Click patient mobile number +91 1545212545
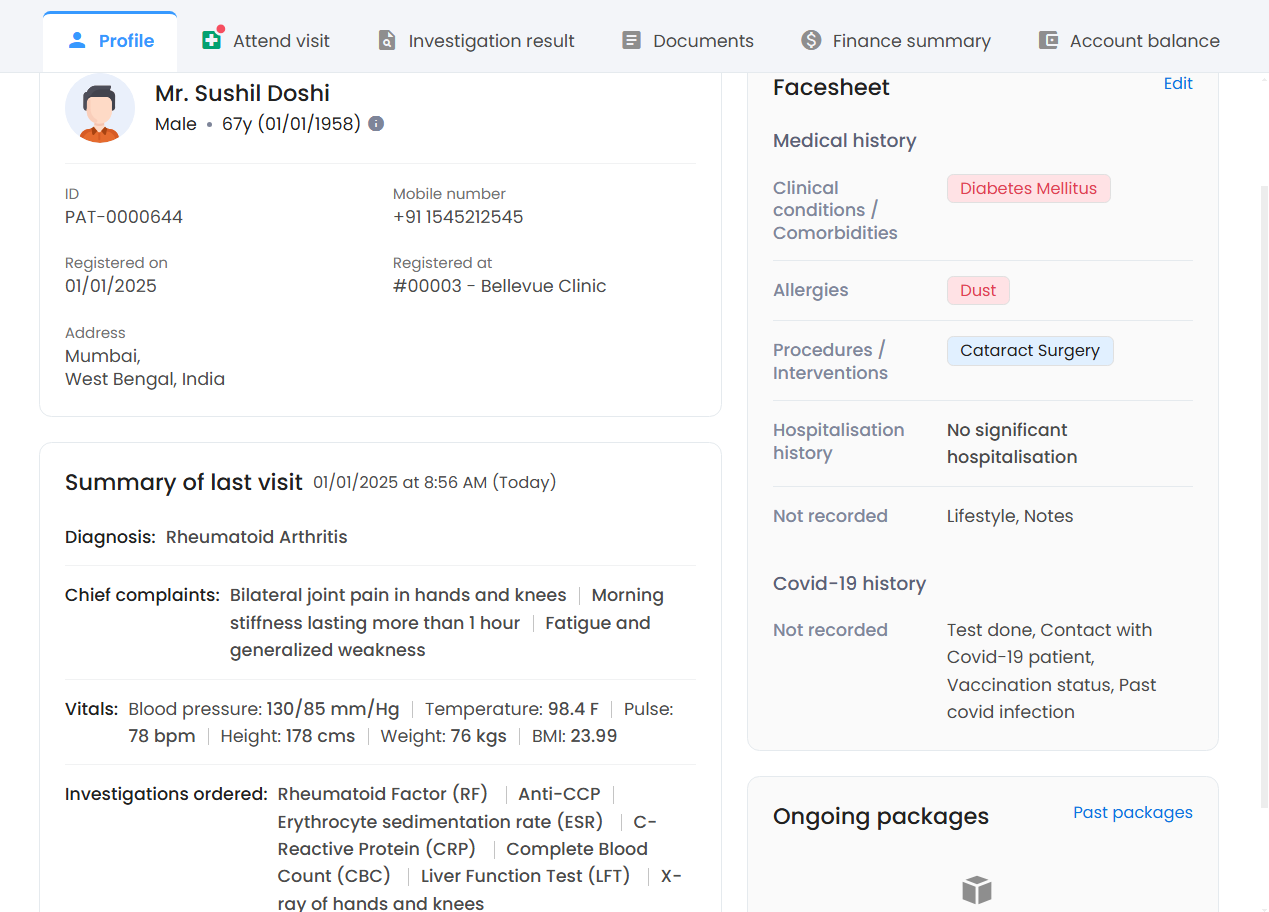The image size is (1269, 912). point(458,217)
